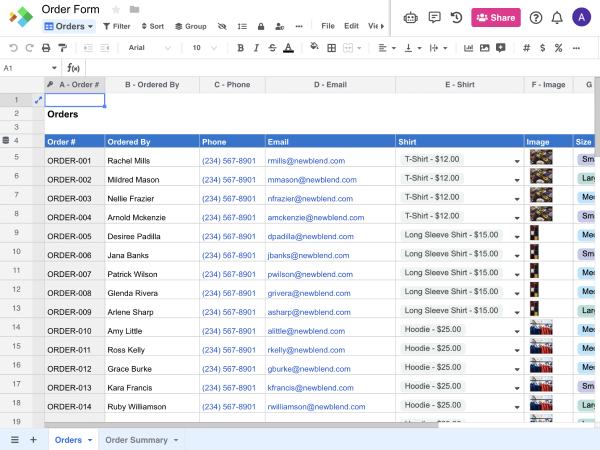Toggle strikethrough formatting
The image size is (600, 450).
tap(272, 47)
